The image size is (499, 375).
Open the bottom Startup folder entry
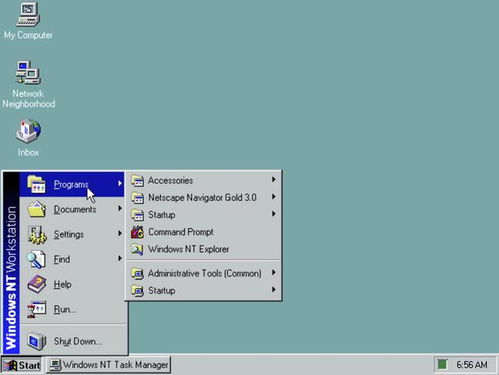pyautogui.click(x=203, y=290)
